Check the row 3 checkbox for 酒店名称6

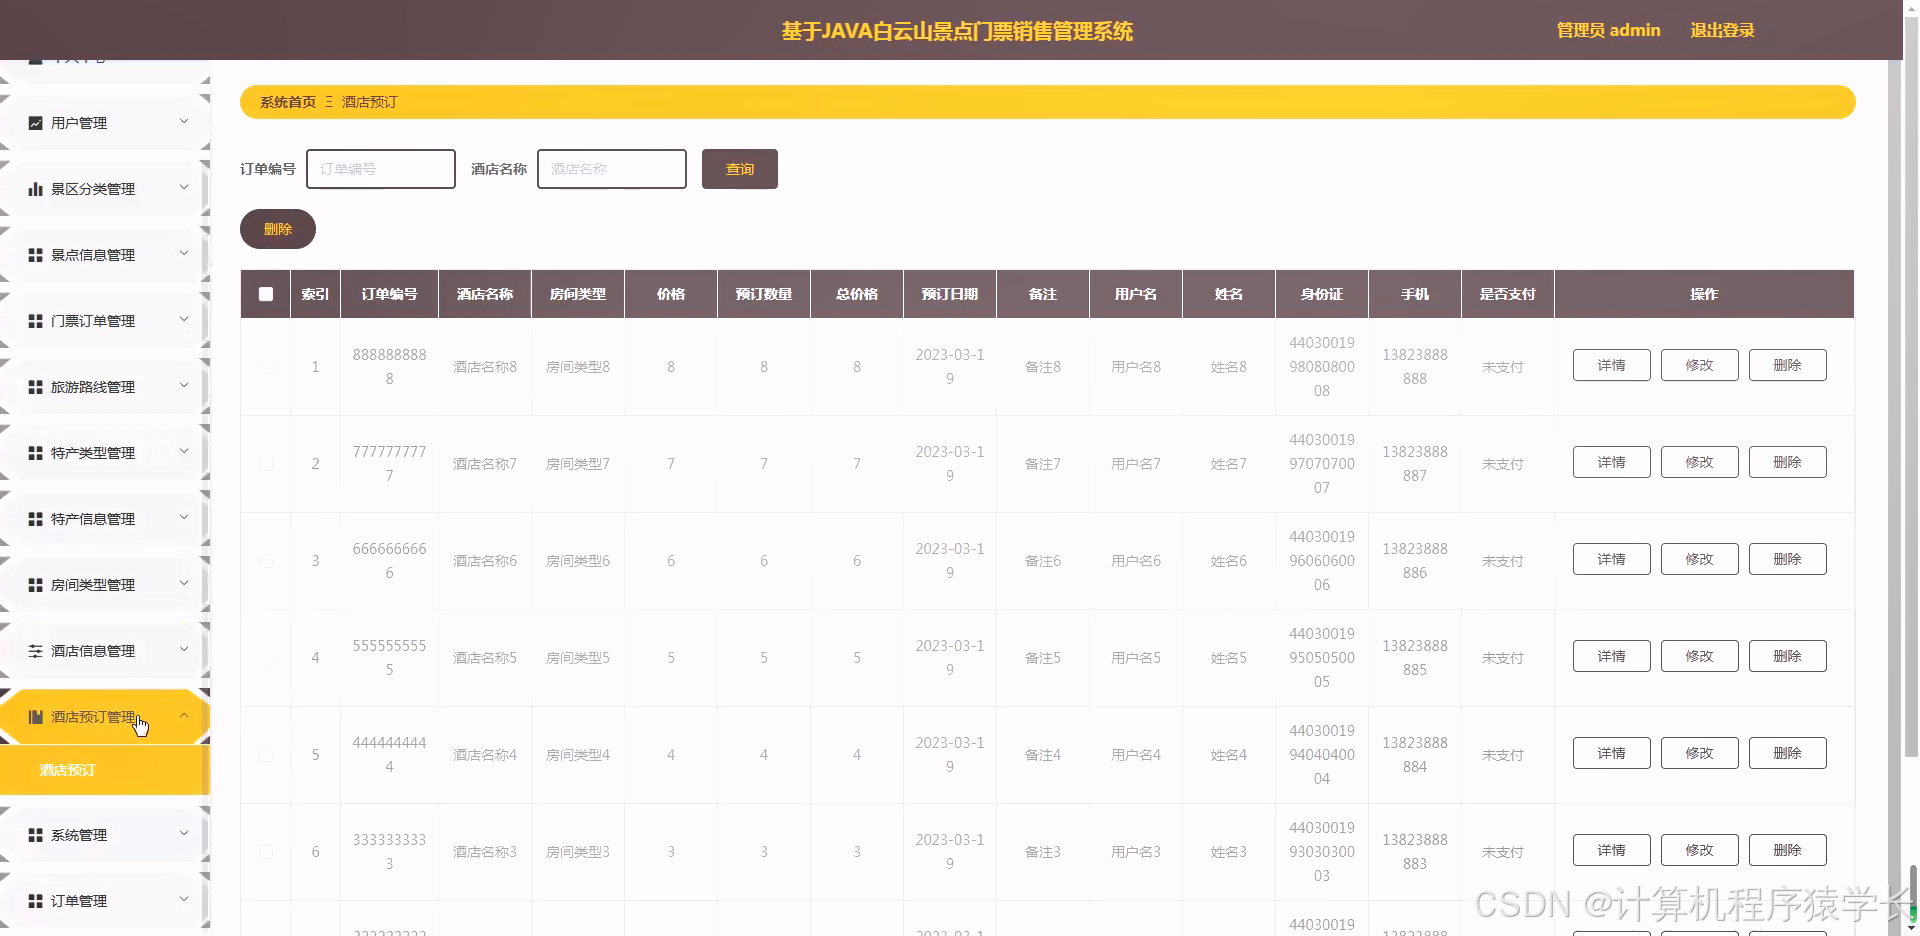pyautogui.click(x=266, y=561)
